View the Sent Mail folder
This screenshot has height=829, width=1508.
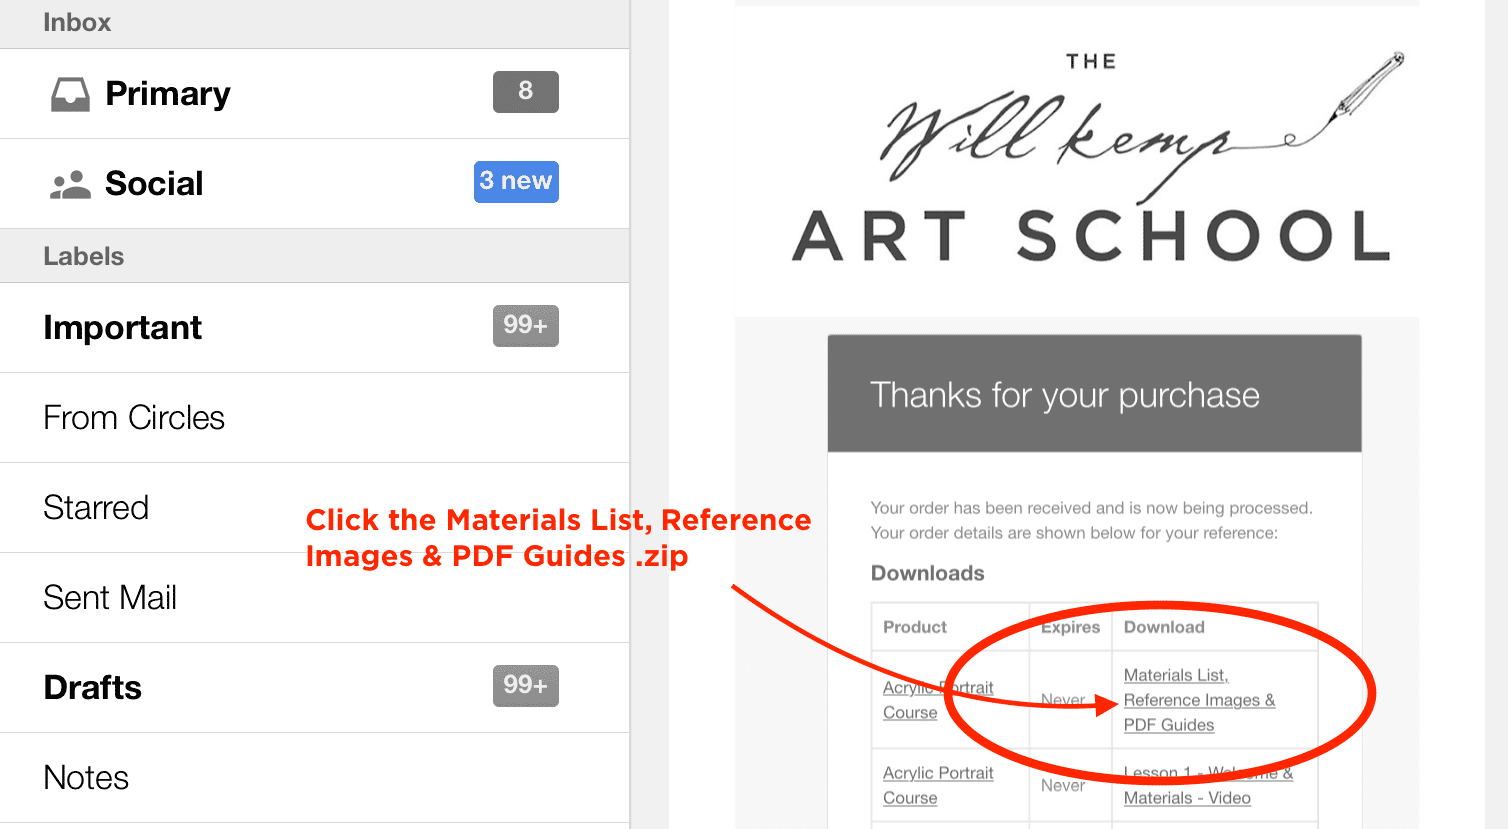coord(109,597)
